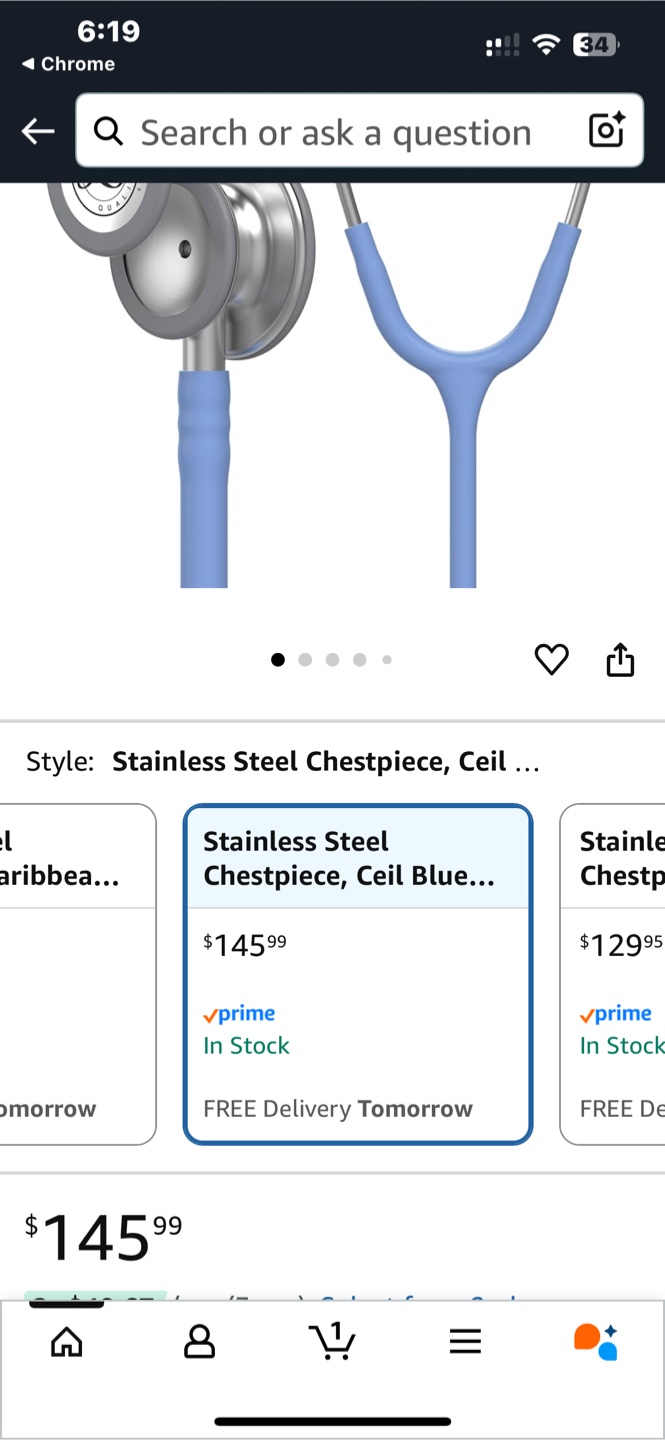Focus the Search or ask a question field
Image resolution: width=665 pixels, height=1440 pixels.
[x=359, y=130]
